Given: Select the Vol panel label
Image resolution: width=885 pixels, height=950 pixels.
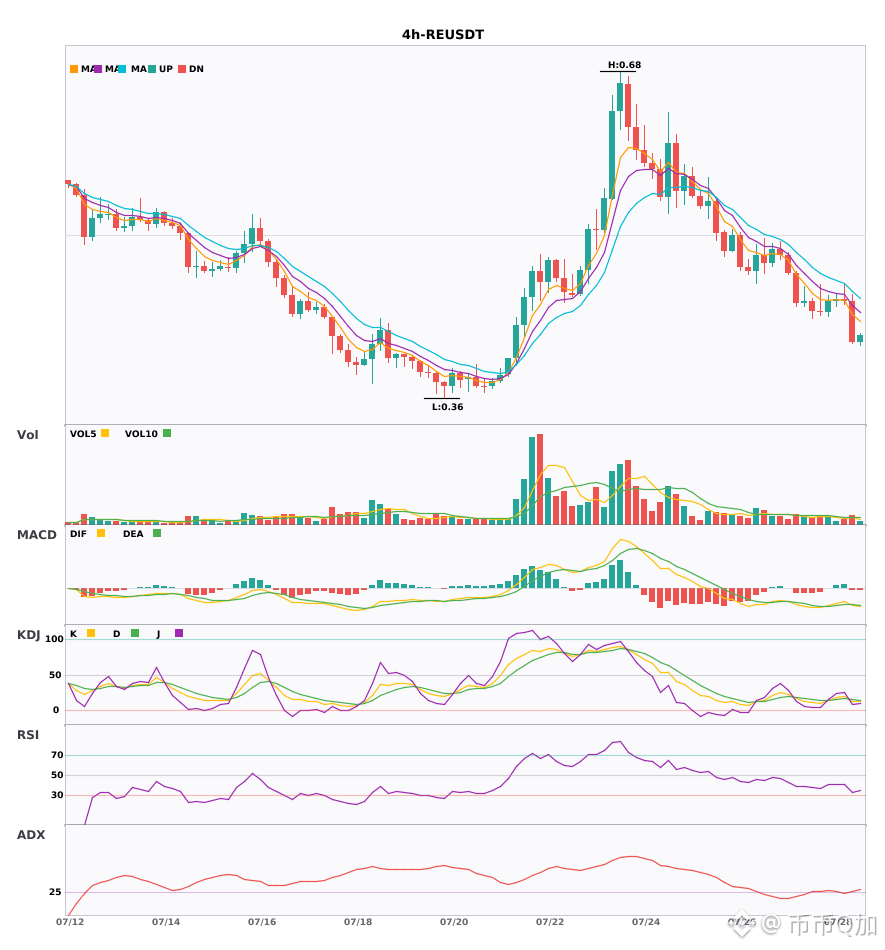Looking at the screenshot, I should coord(27,435).
